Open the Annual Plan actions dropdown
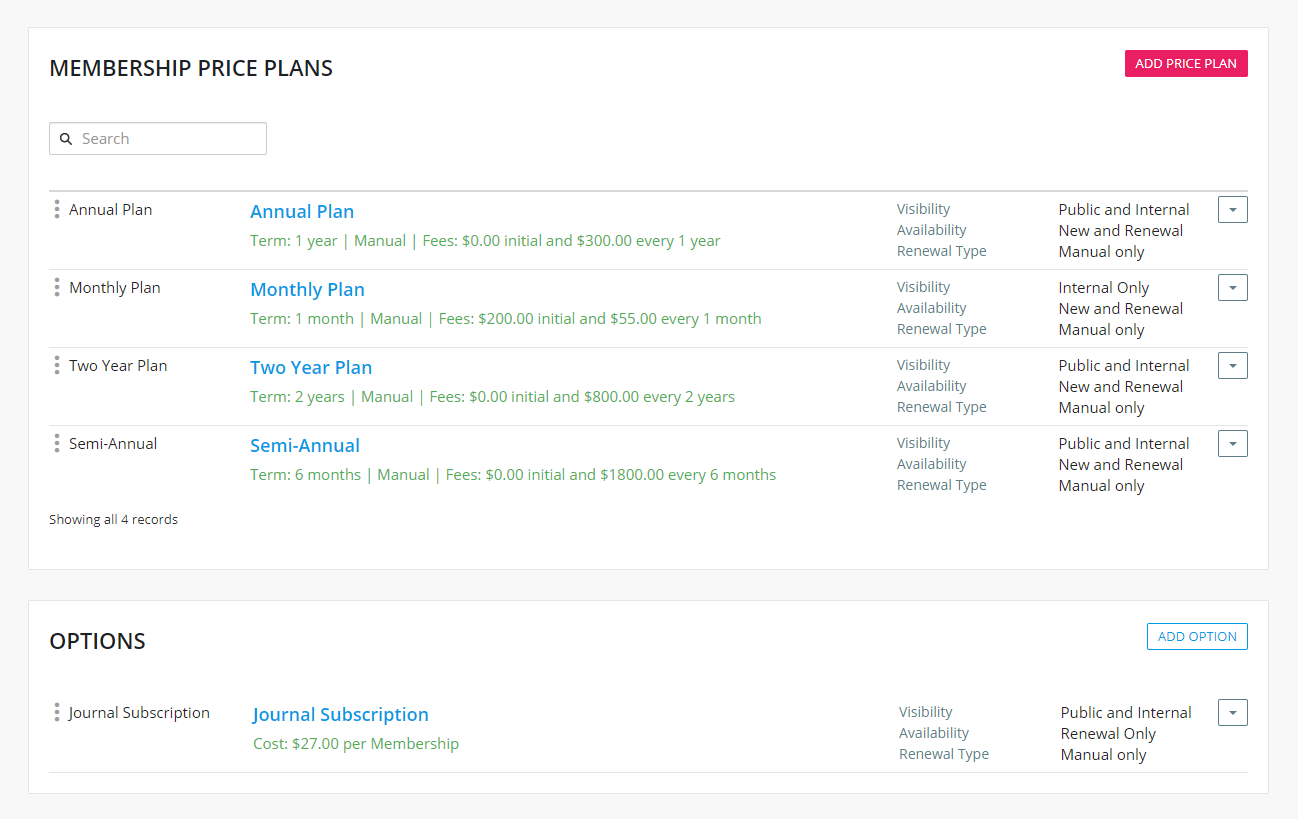The height and width of the screenshot is (819, 1298). tap(1232, 210)
